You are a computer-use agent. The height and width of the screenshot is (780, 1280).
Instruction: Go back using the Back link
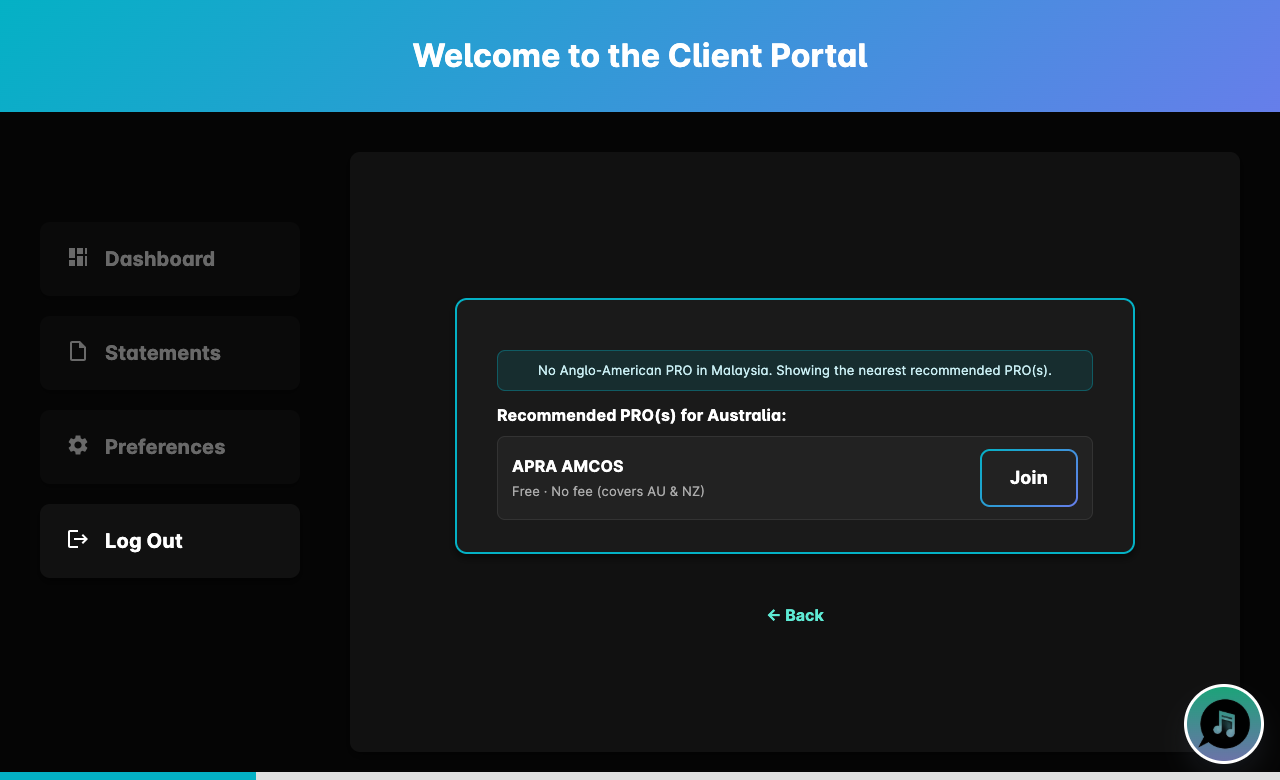pos(795,615)
